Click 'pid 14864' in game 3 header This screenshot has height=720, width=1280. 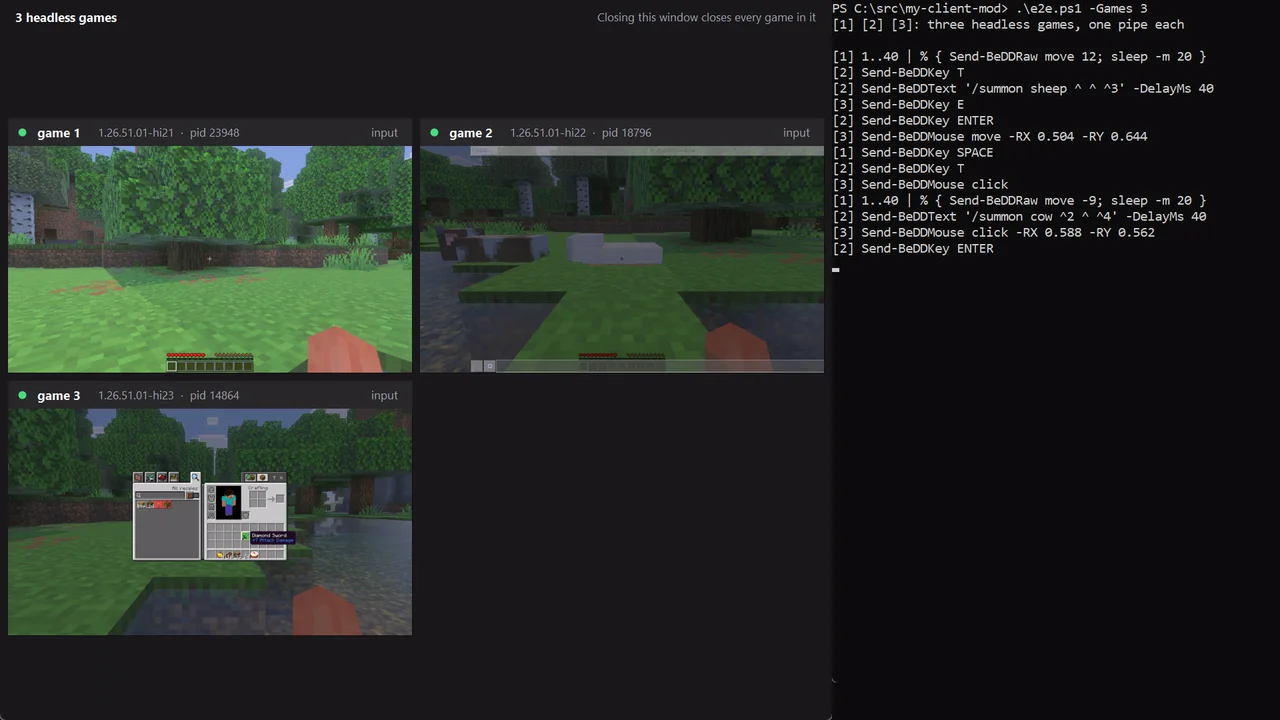coord(214,395)
